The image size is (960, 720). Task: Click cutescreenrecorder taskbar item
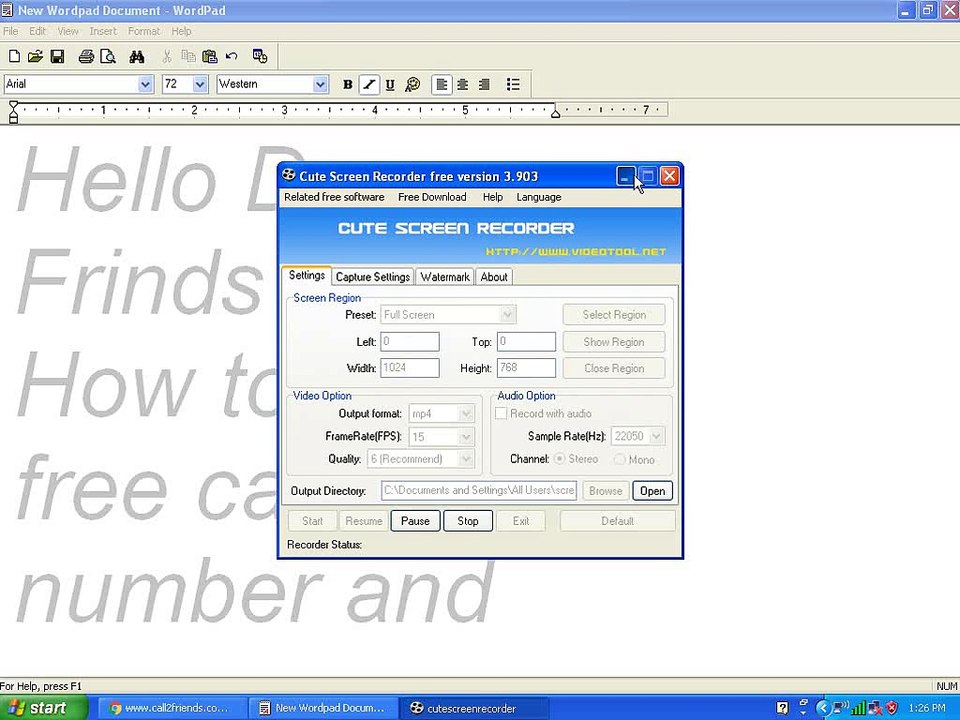(473, 708)
